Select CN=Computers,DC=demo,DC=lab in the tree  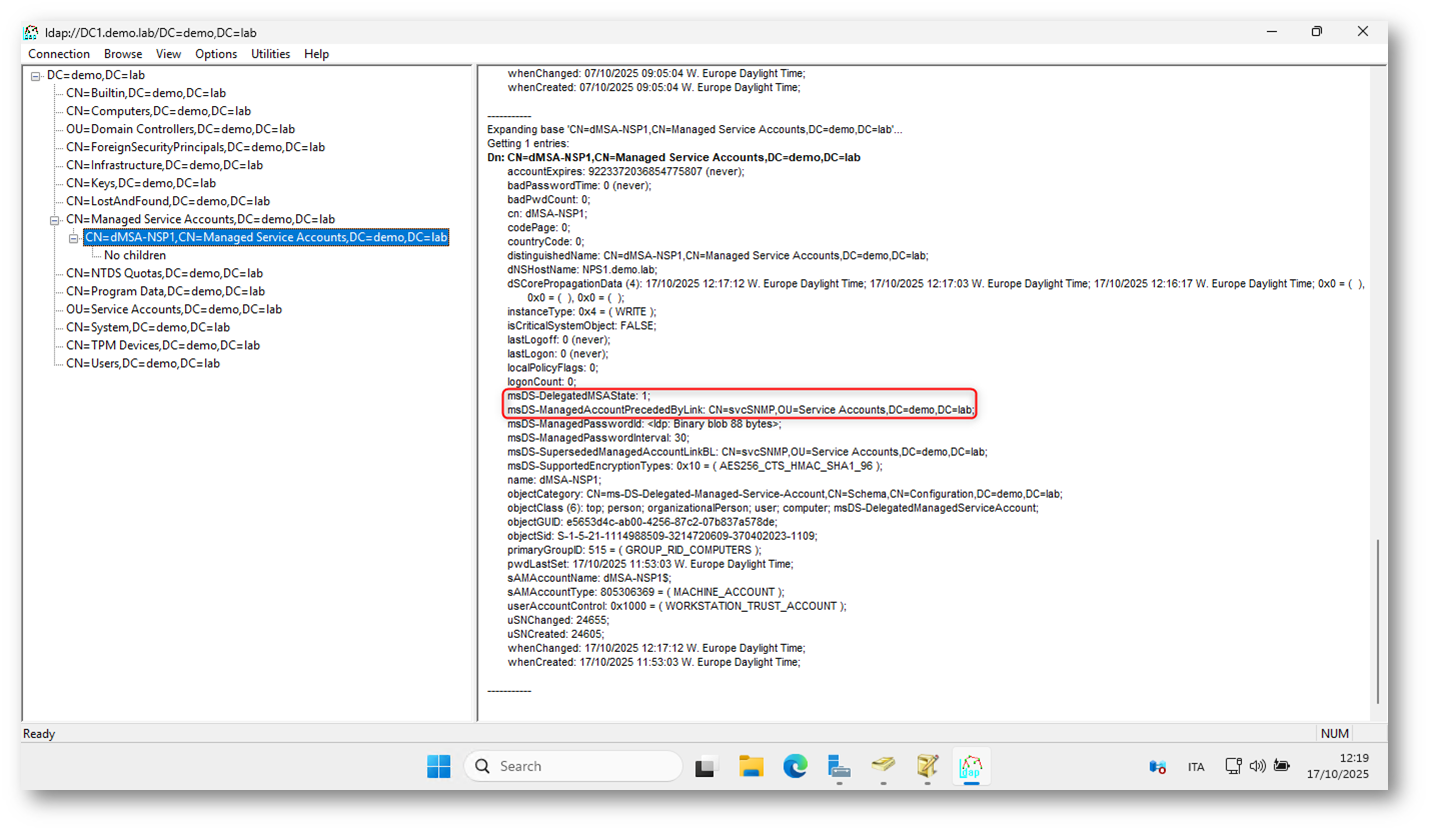point(158,112)
